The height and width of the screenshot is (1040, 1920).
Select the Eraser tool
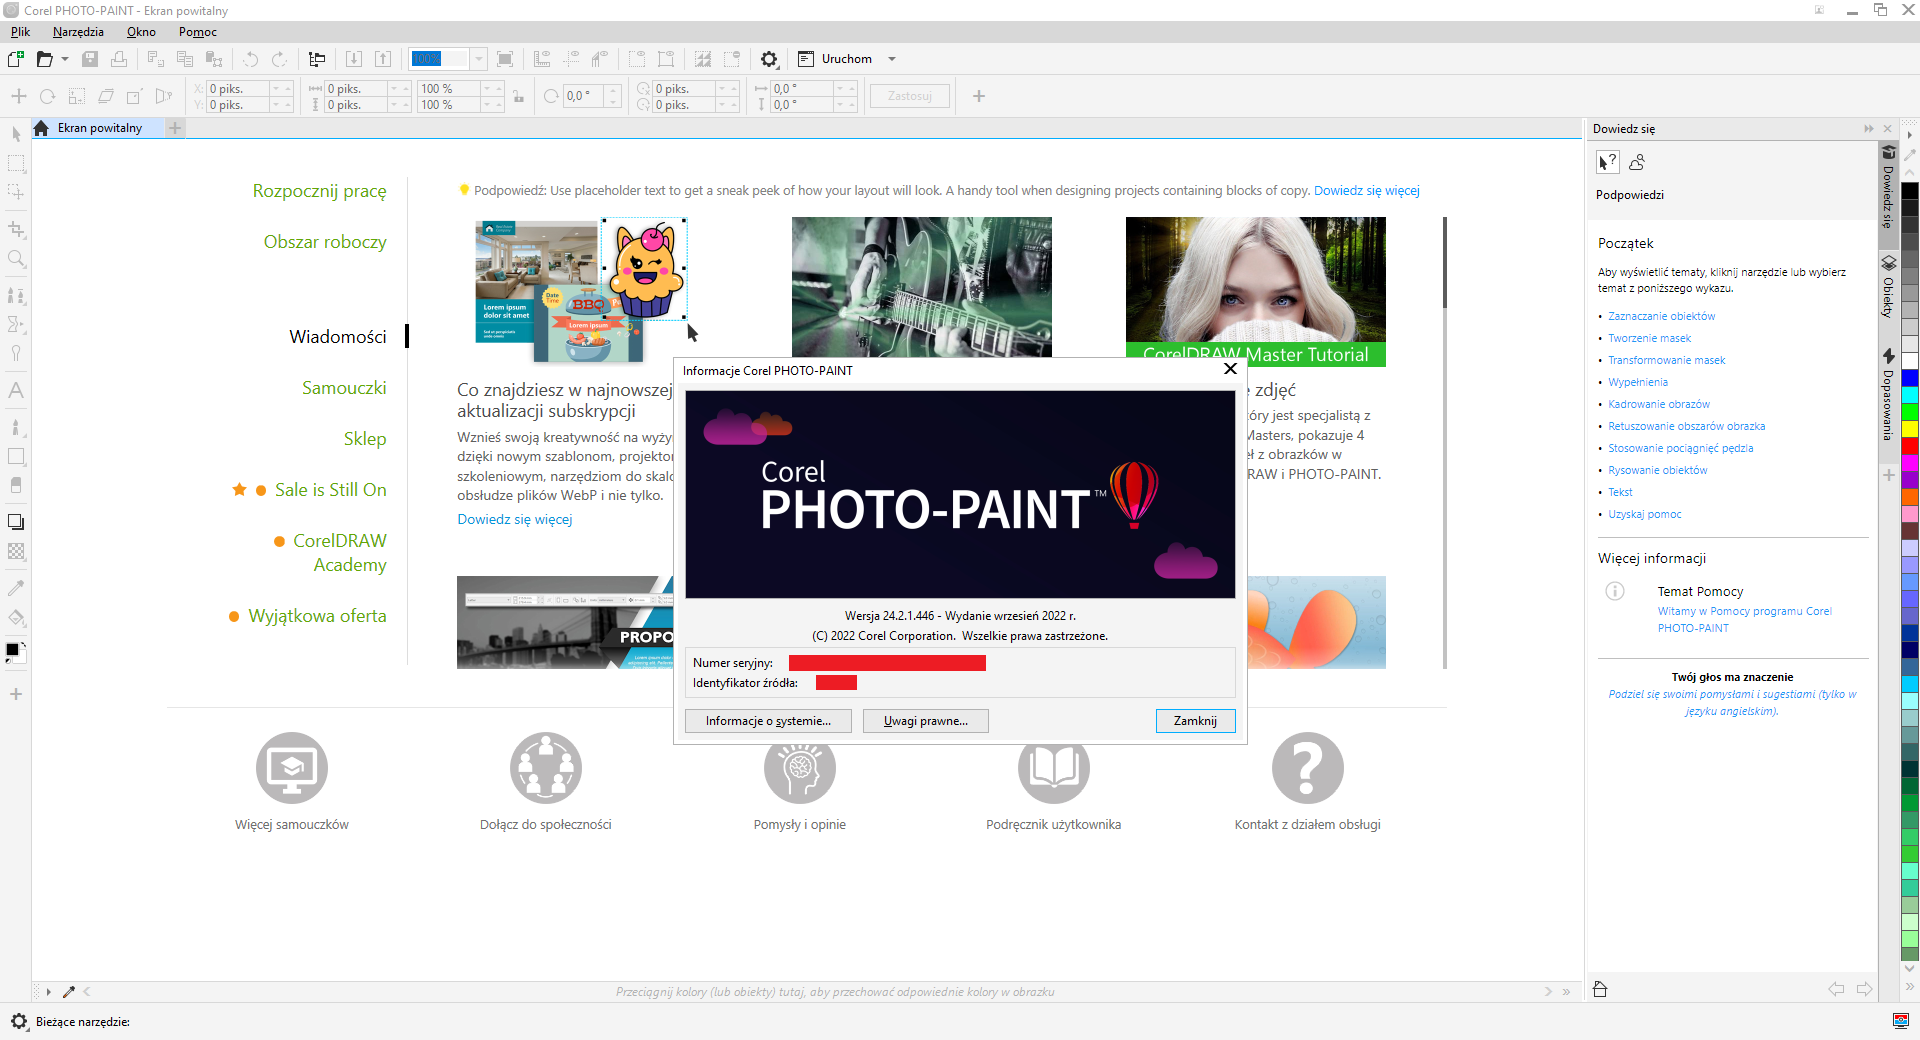coord(16,485)
